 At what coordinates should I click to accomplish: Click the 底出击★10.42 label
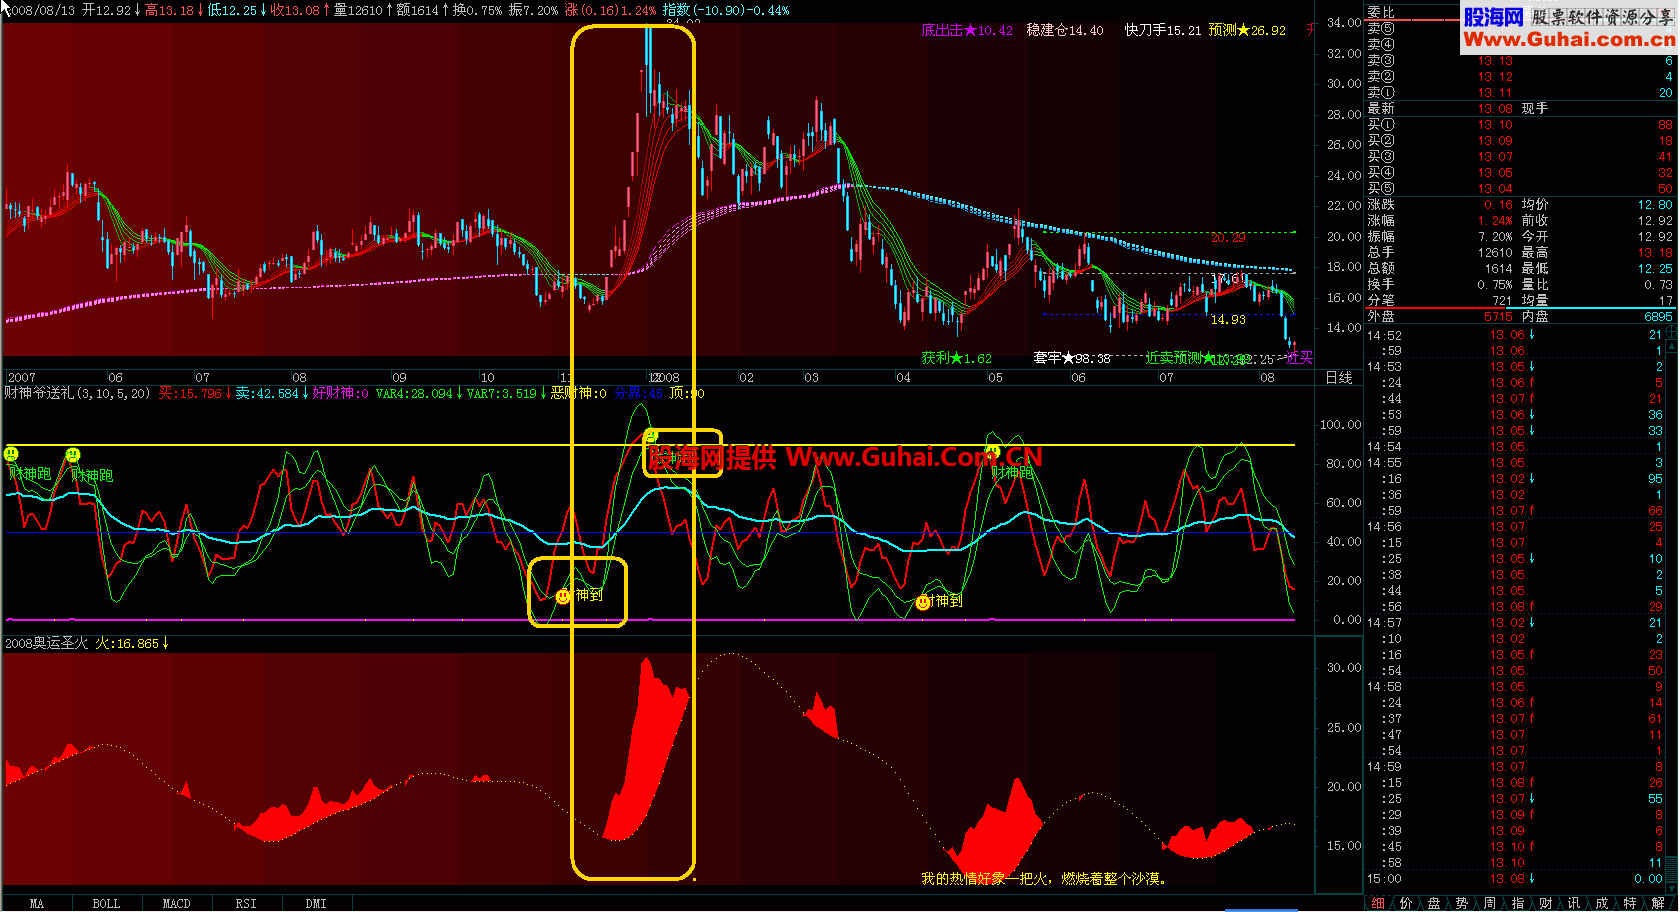[967, 30]
